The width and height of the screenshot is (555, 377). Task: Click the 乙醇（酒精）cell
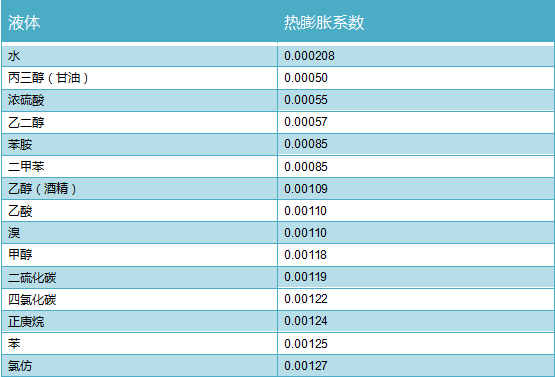[x=139, y=188]
